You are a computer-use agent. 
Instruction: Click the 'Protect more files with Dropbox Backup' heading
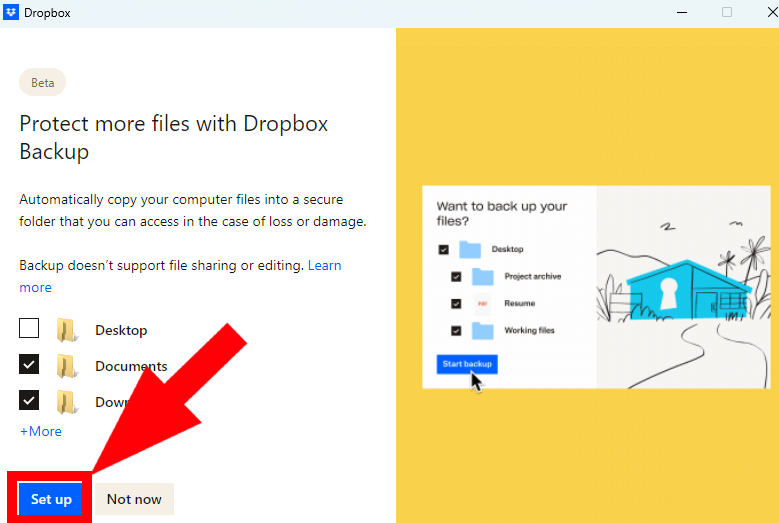(x=174, y=137)
